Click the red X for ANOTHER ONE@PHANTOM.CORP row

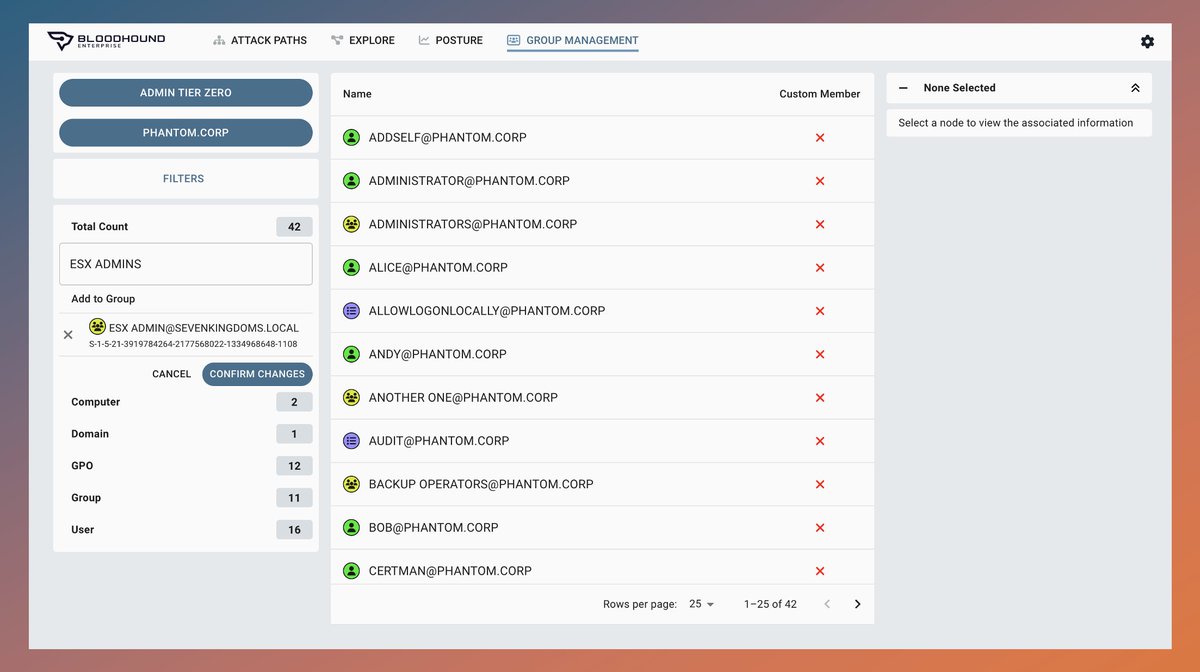820,397
